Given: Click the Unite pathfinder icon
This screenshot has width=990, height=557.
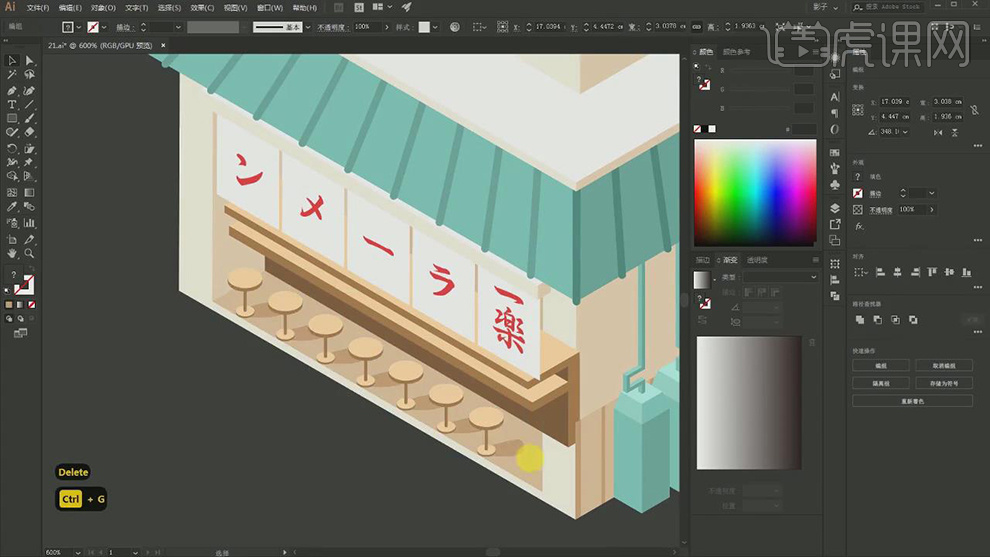Looking at the screenshot, I should 860,320.
